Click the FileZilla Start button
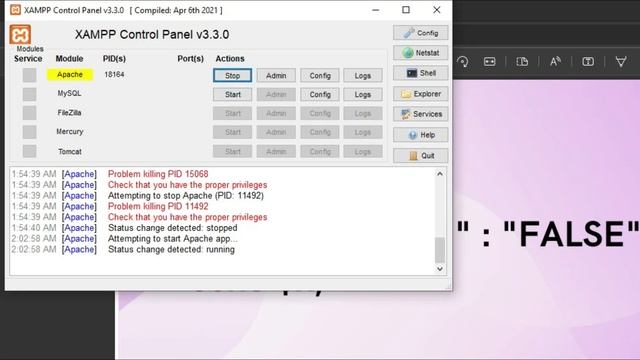 pos(232,113)
